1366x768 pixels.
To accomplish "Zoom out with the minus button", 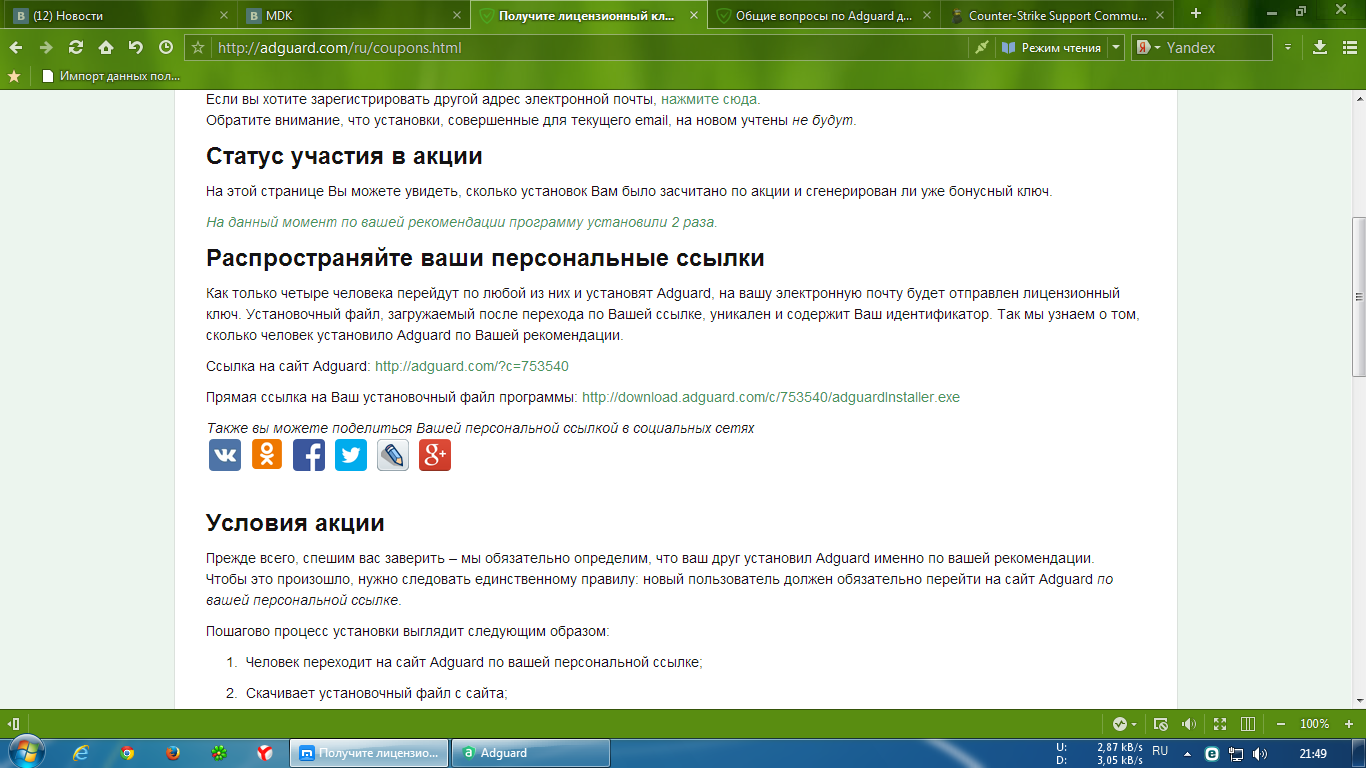I will click(x=1281, y=723).
